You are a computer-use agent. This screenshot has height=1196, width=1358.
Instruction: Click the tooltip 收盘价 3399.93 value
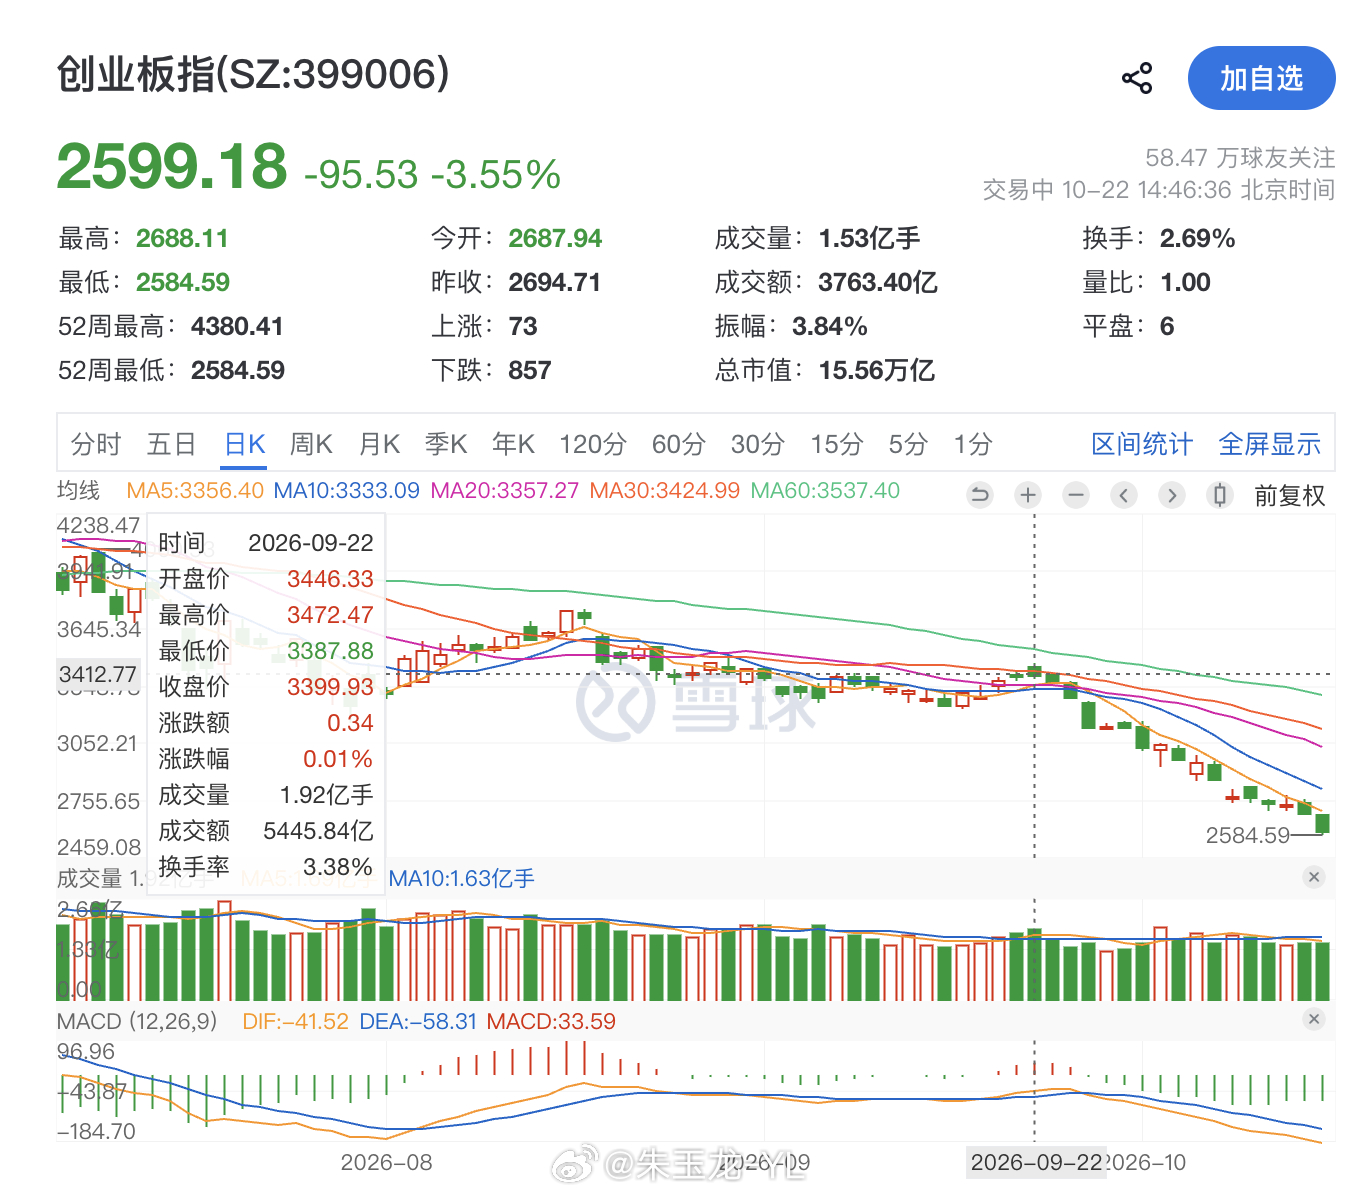click(x=330, y=687)
